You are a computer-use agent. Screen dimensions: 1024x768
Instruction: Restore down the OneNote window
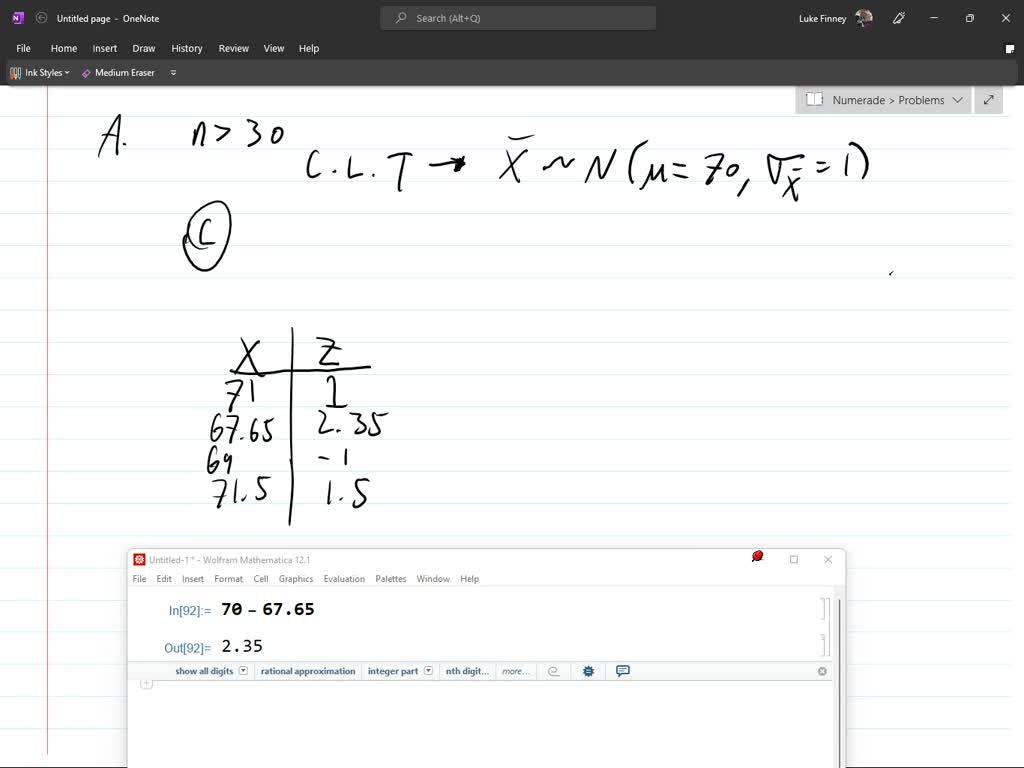click(970, 18)
